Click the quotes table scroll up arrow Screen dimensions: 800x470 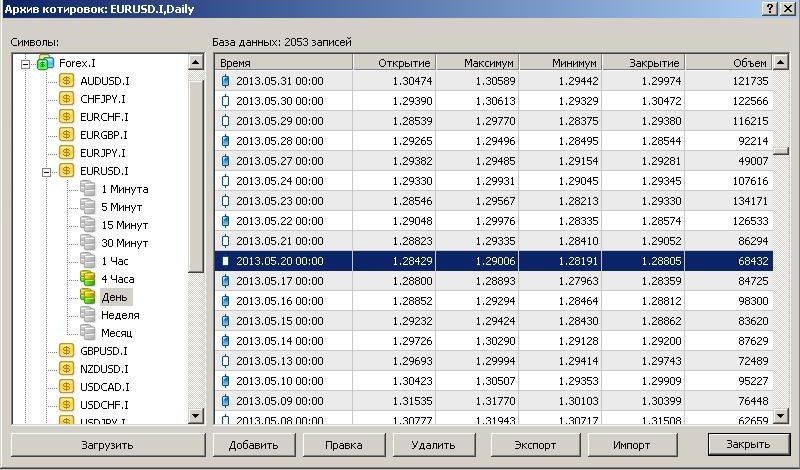tap(781, 62)
